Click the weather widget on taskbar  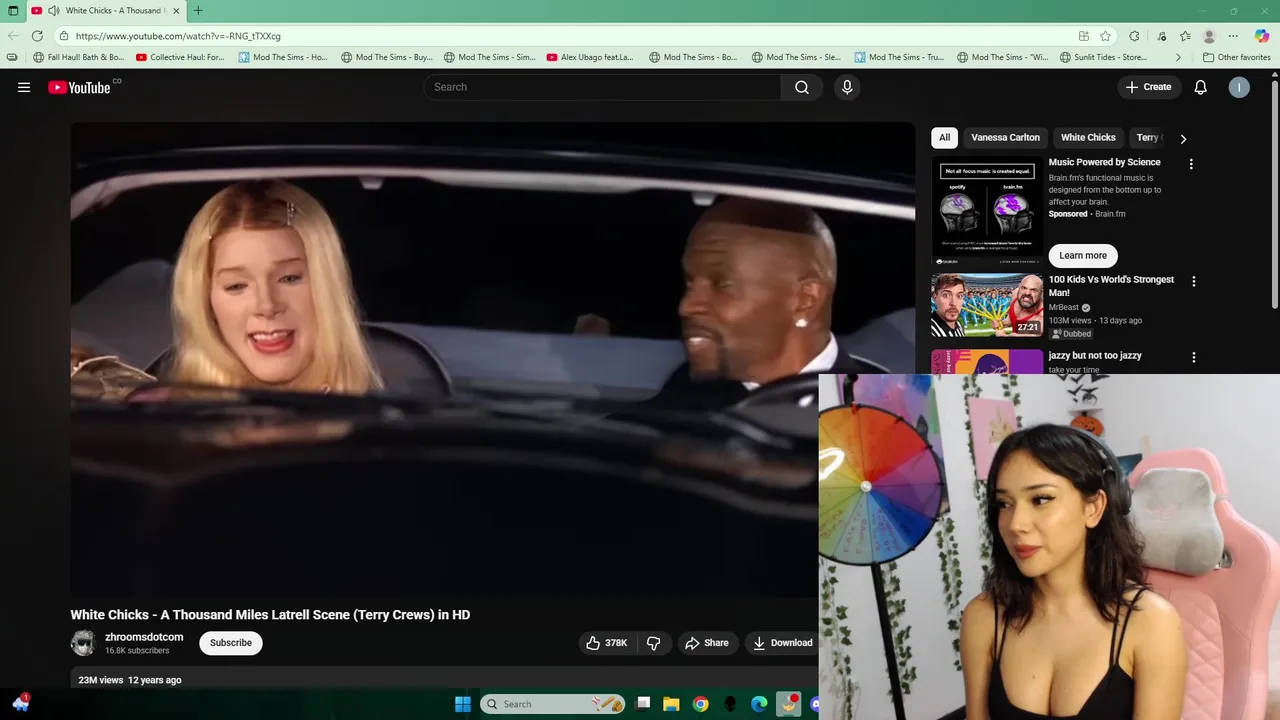coord(20,704)
